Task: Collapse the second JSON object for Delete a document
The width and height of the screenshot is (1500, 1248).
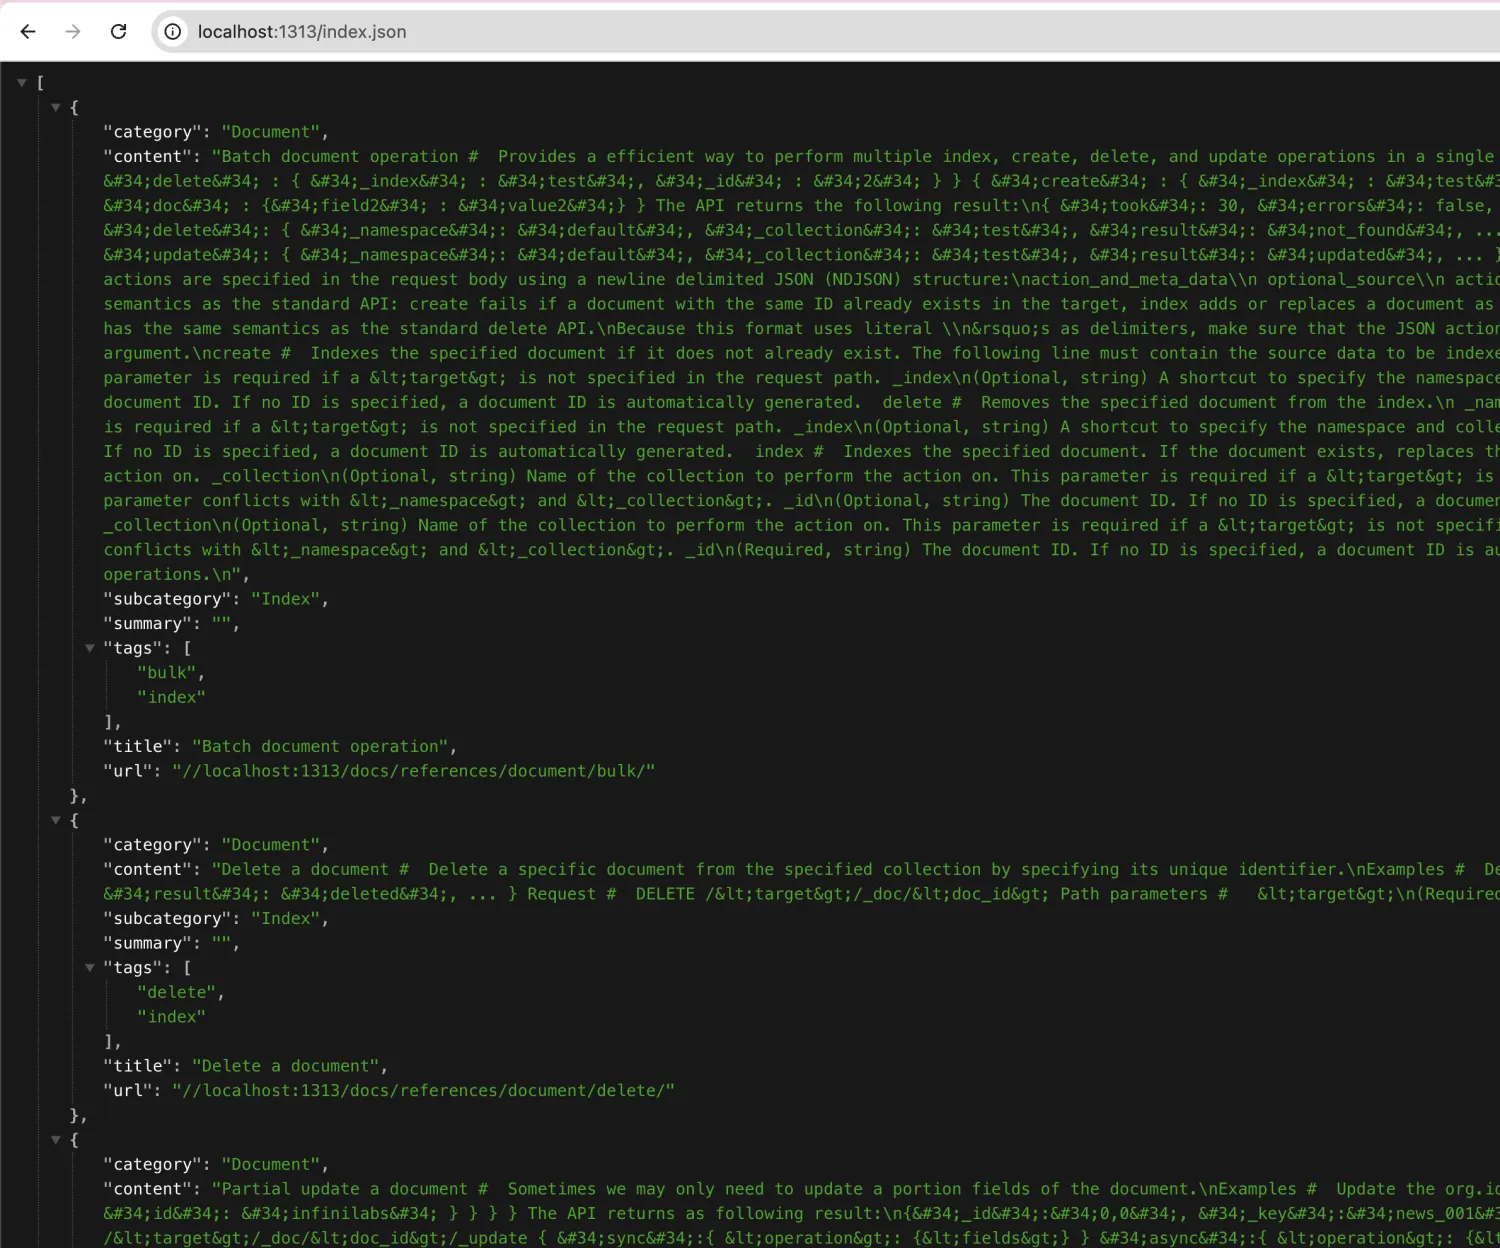Action: click(x=56, y=820)
